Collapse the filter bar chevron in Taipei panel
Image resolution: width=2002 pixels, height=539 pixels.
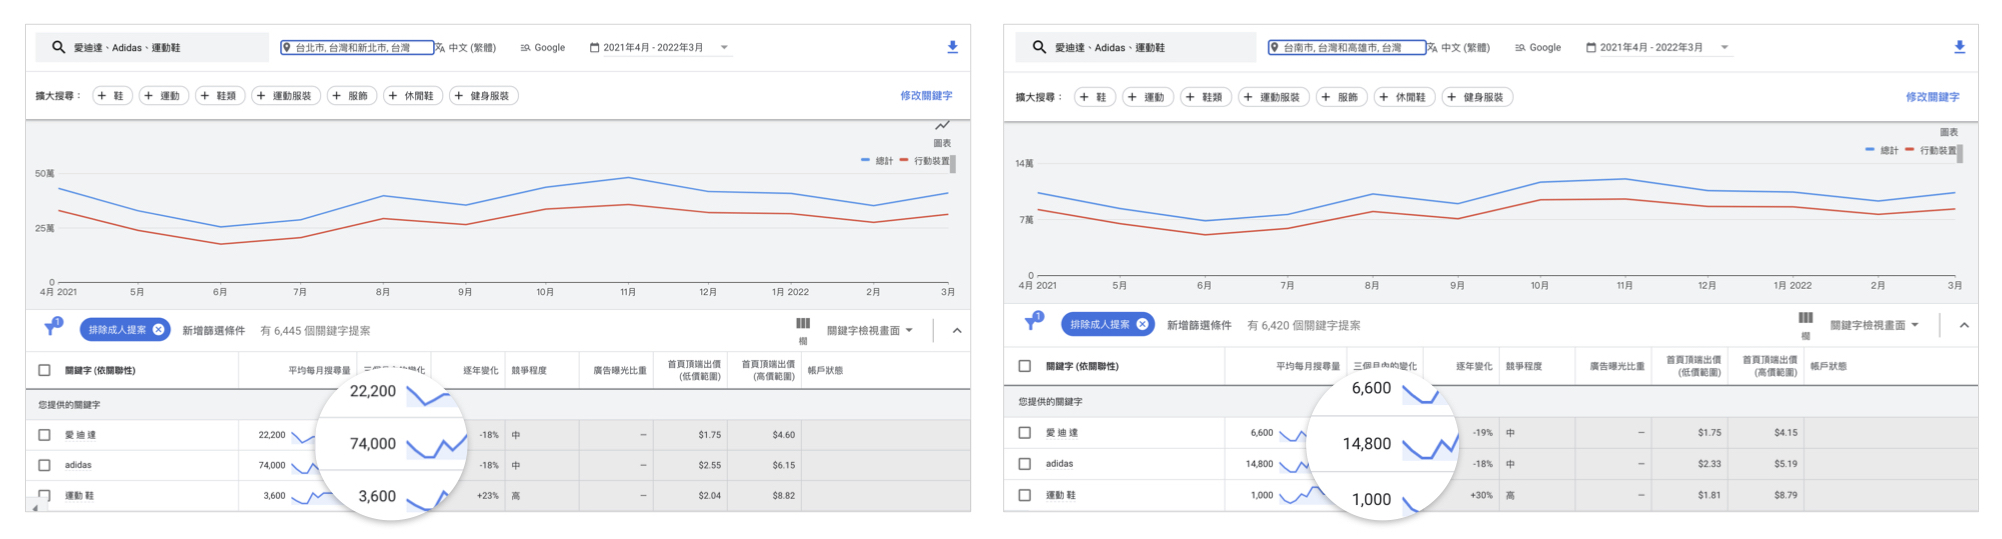(x=957, y=331)
